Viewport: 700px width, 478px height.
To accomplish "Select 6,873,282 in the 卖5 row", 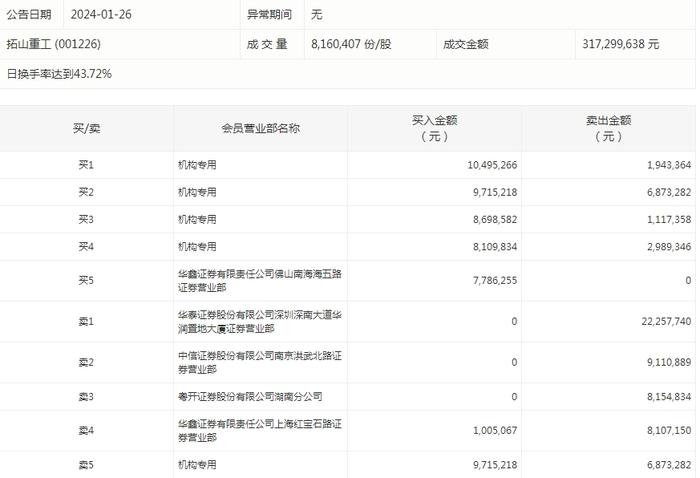I will tap(669, 465).
